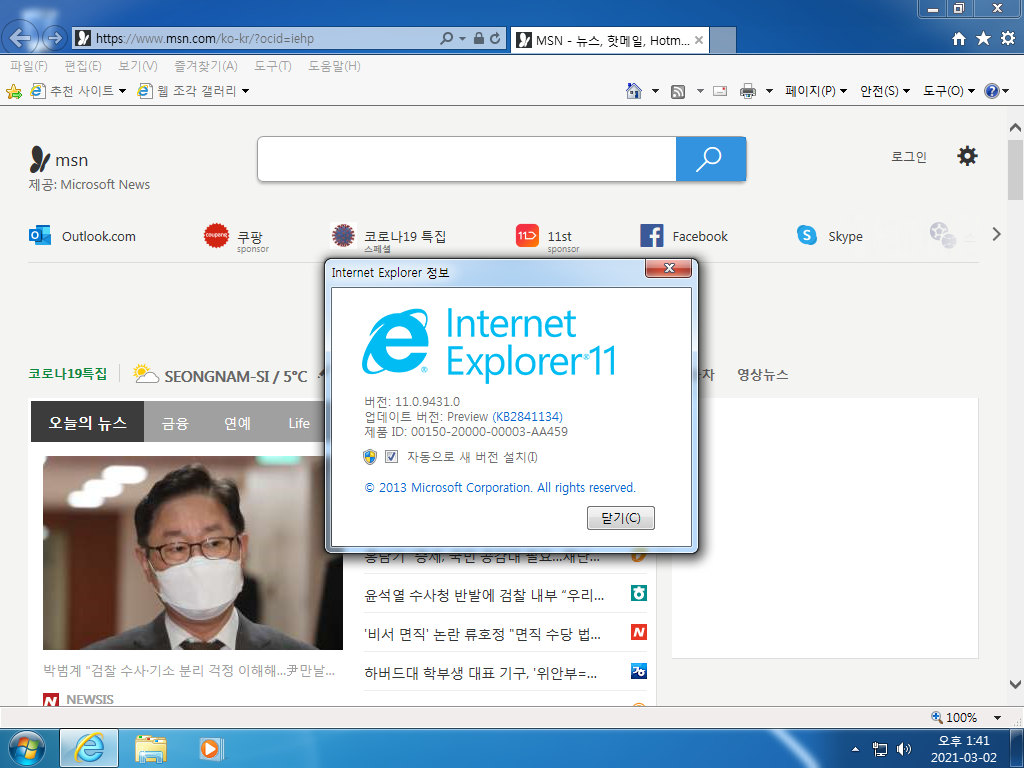Open the 도구(O) dropdown menu

click(949, 91)
